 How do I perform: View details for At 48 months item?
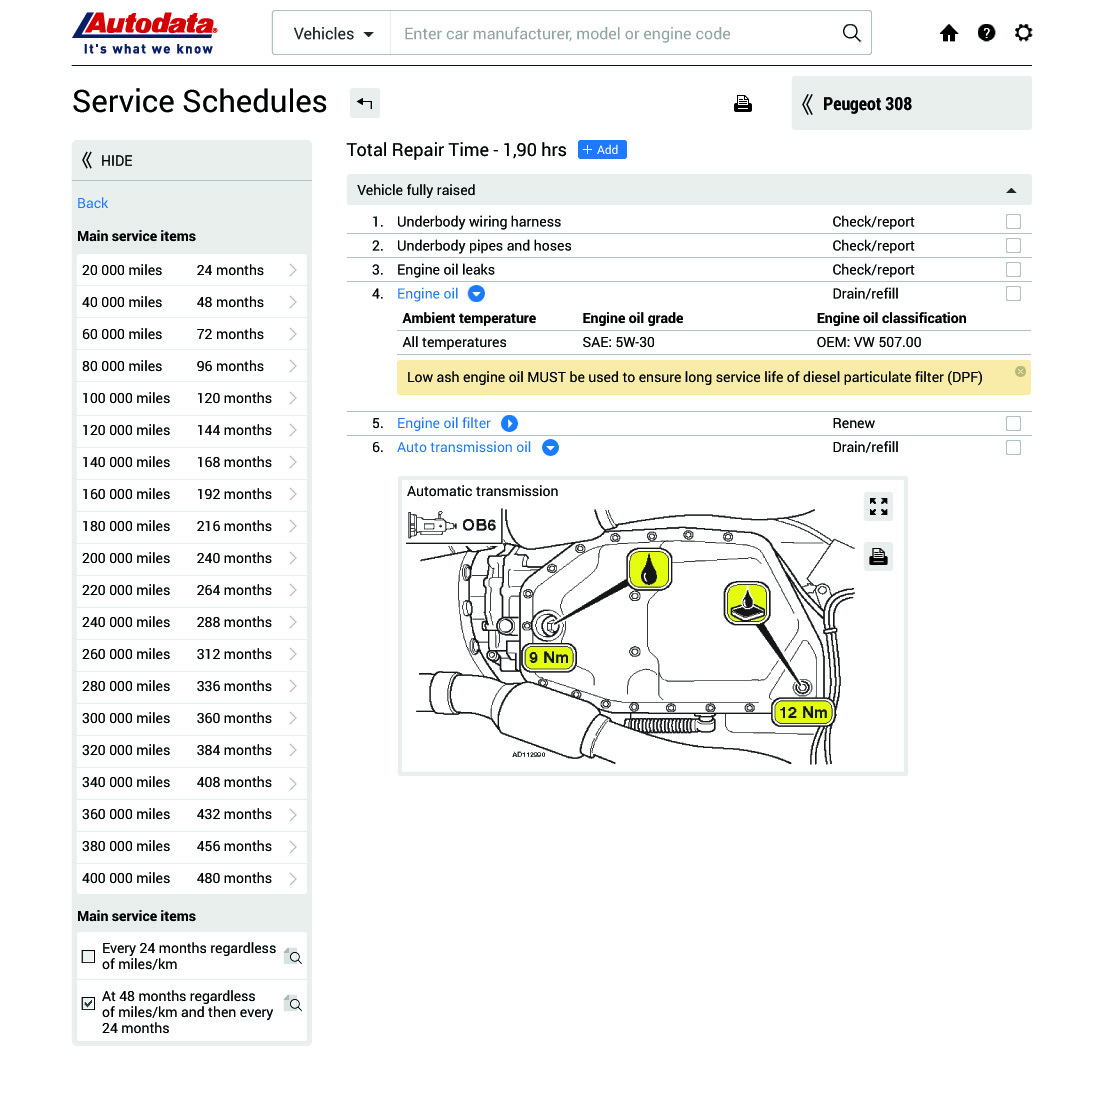point(293,1004)
